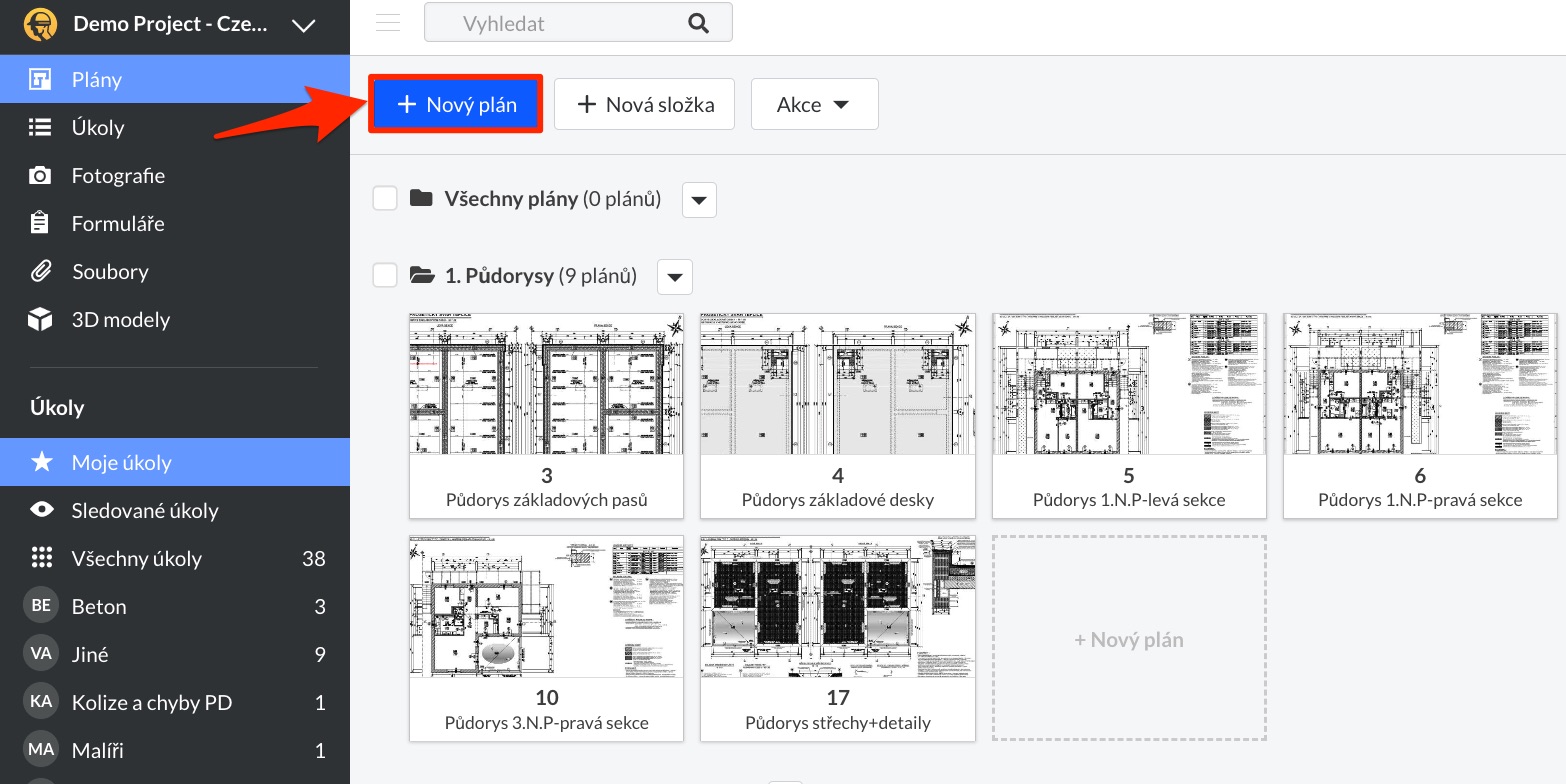Open the Soubory section
Viewport: 1566px width, 784px height.
coord(175,271)
